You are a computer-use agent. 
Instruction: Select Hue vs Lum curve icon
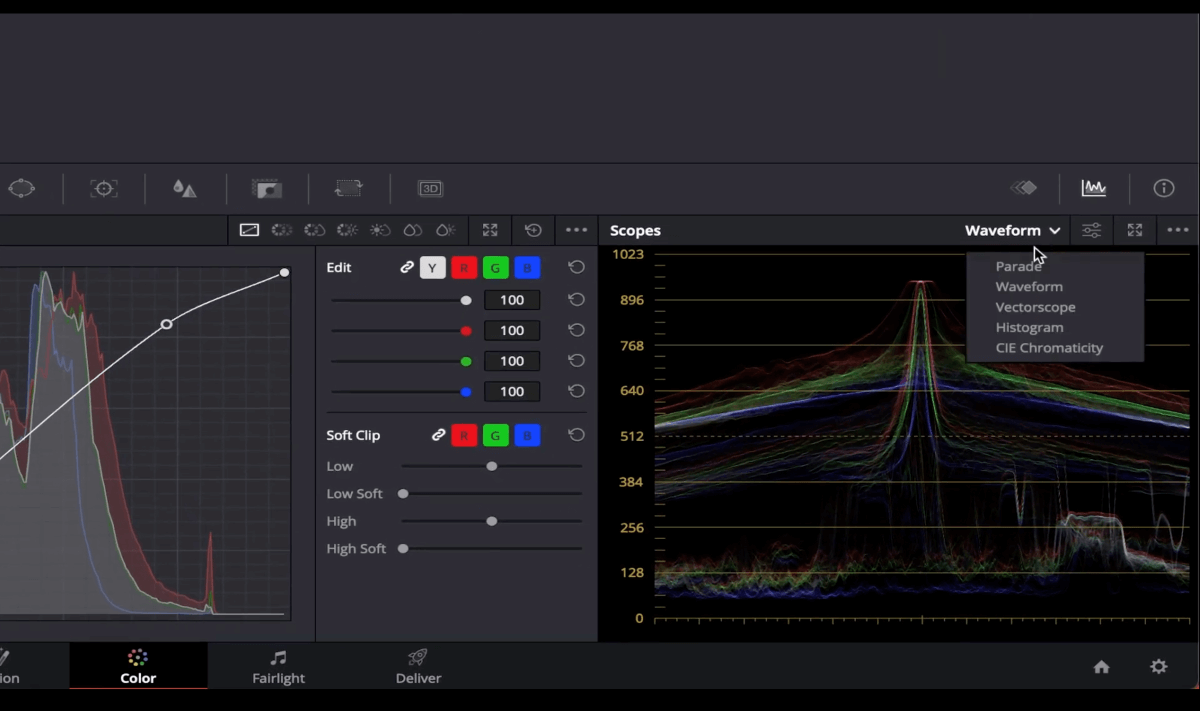click(x=347, y=230)
